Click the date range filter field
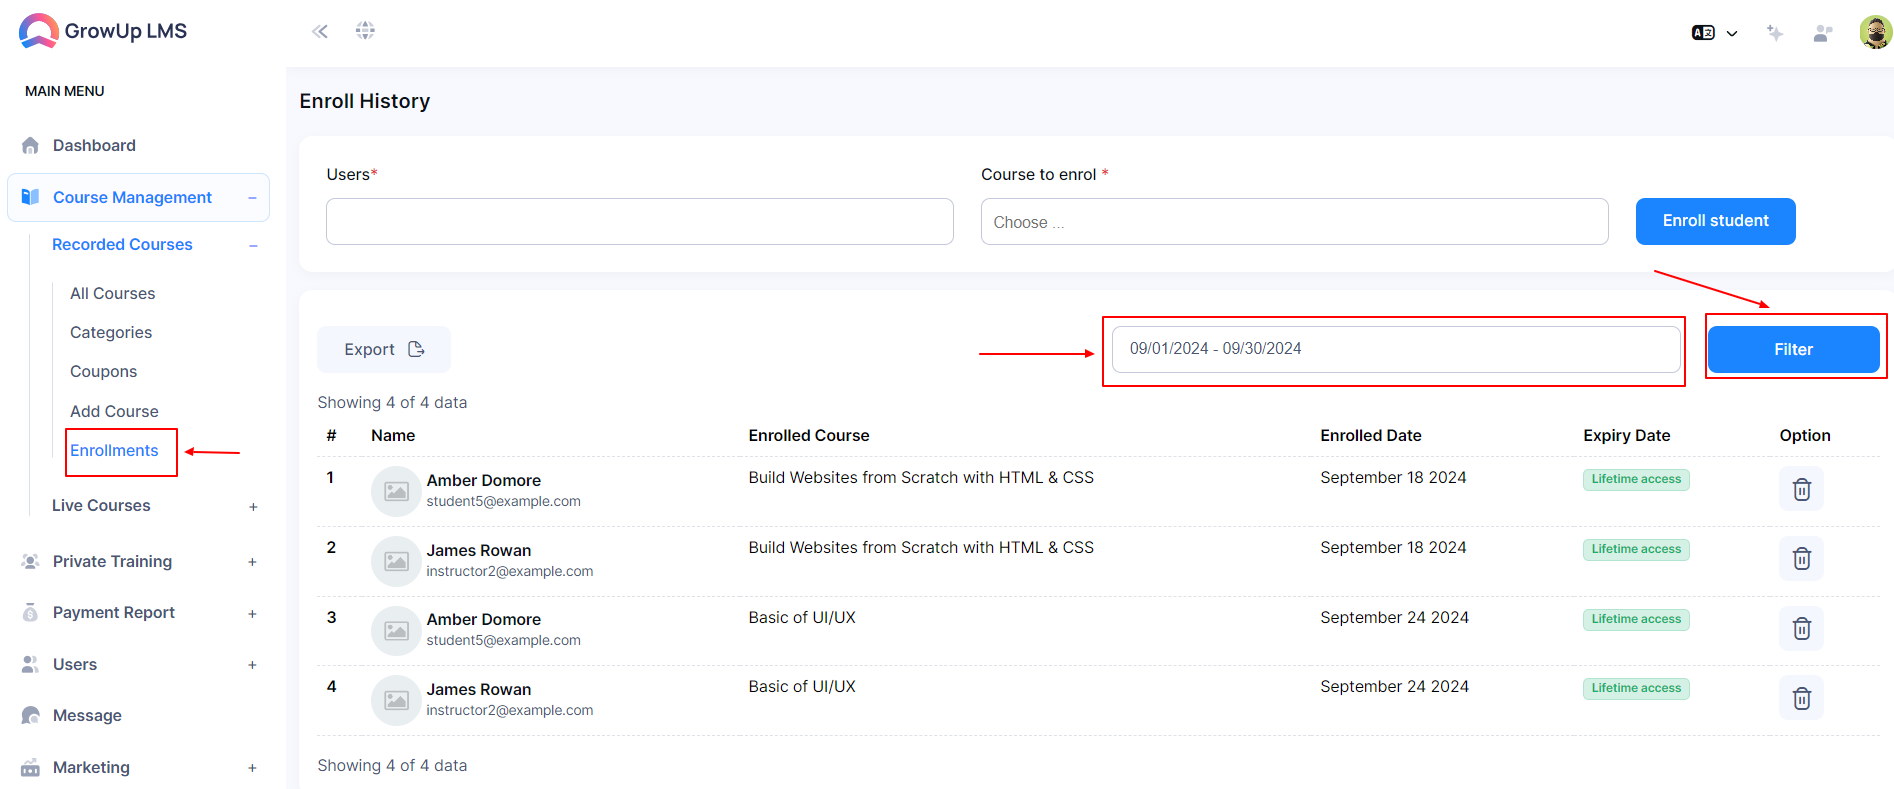The image size is (1894, 789). [1396, 349]
